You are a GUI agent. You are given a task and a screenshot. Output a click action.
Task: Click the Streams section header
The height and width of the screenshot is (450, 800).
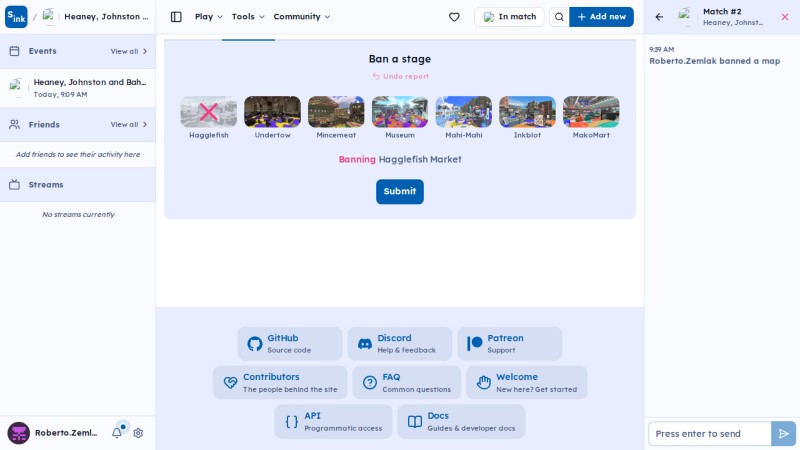point(78,185)
